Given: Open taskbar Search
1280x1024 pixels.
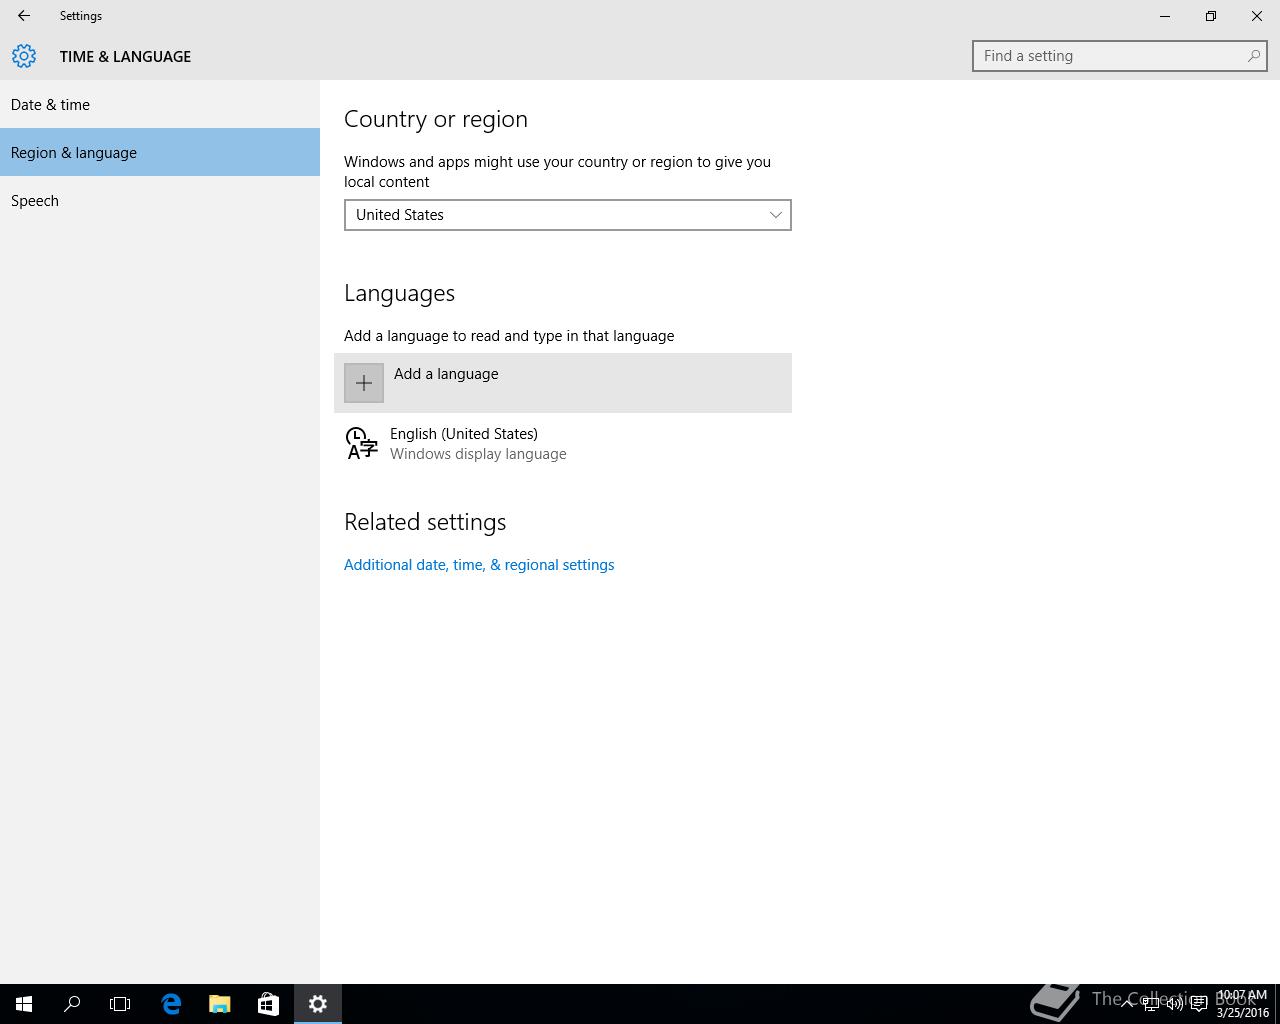Looking at the screenshot, I should 72,1004.
